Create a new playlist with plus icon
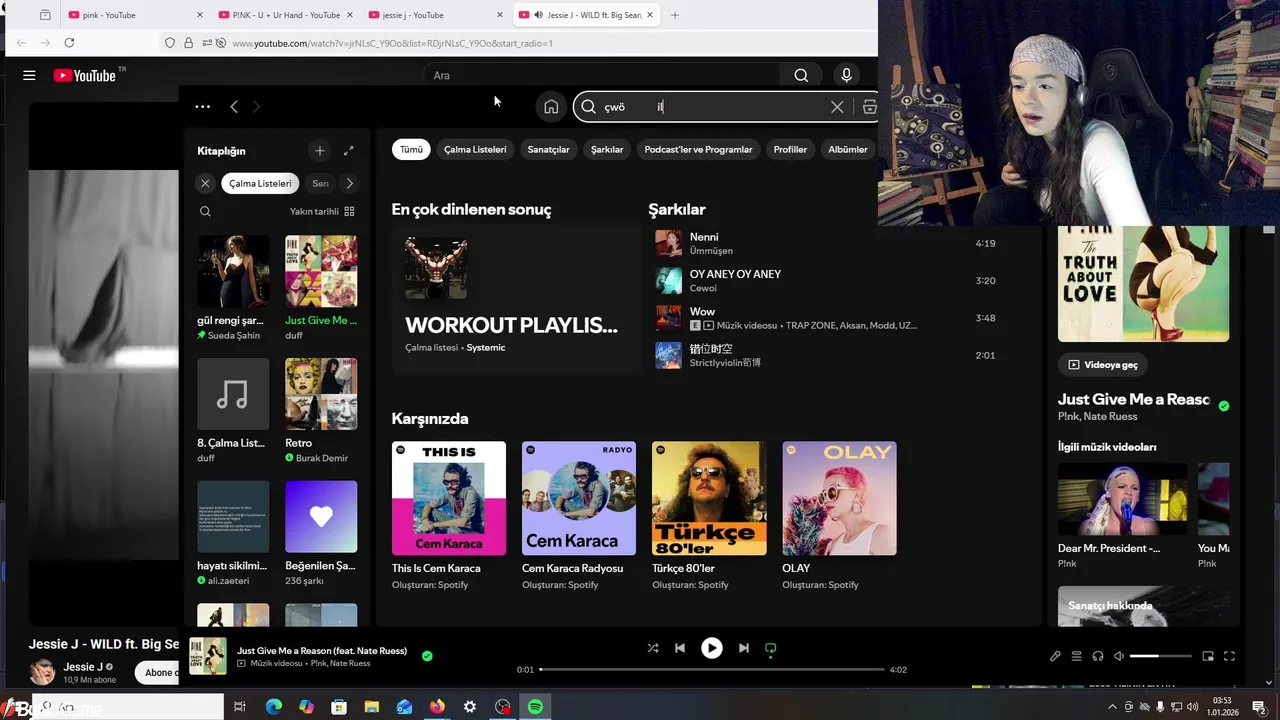 coord(320,151)
